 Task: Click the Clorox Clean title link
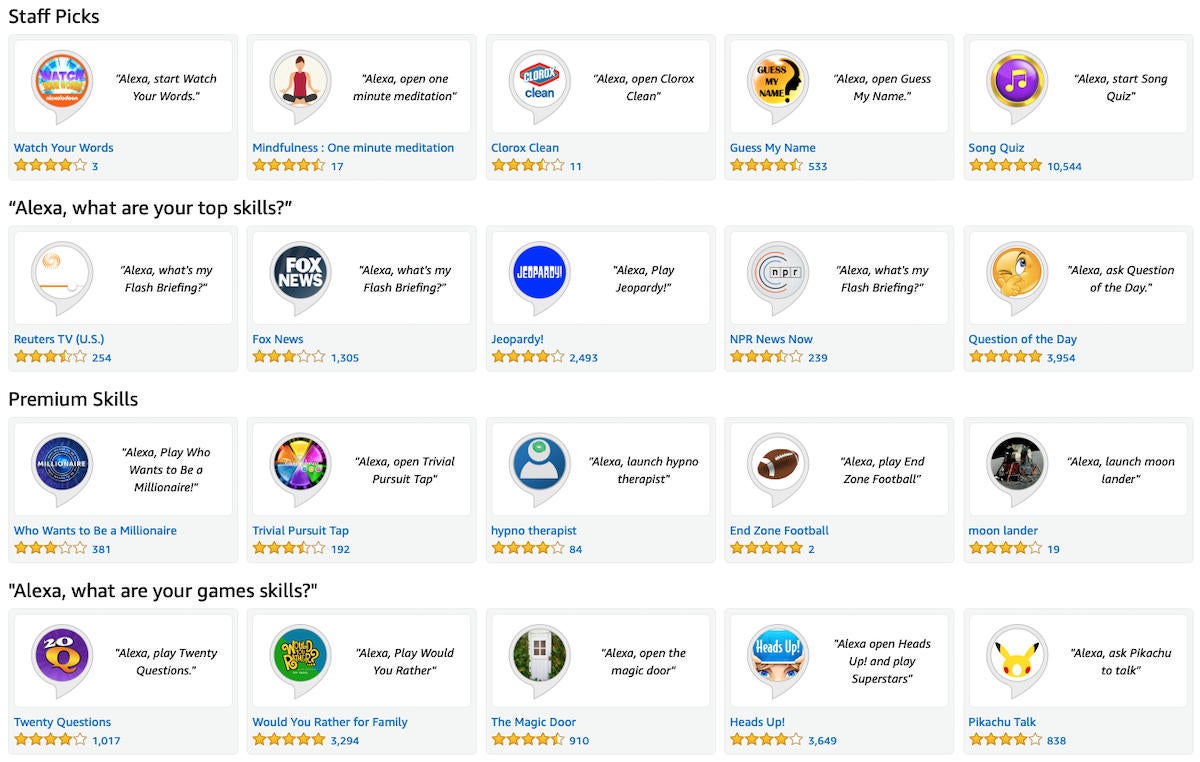point(525,148)
